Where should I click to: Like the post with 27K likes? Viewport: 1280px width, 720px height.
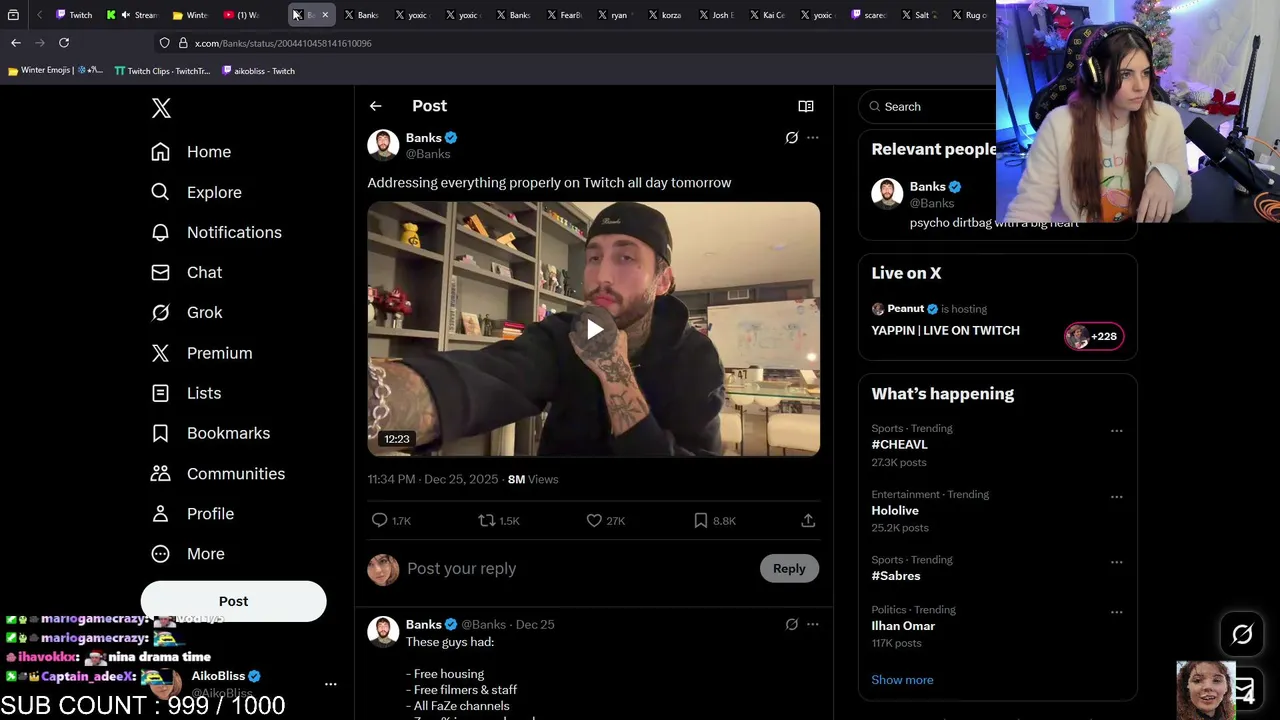coord(605,520)
